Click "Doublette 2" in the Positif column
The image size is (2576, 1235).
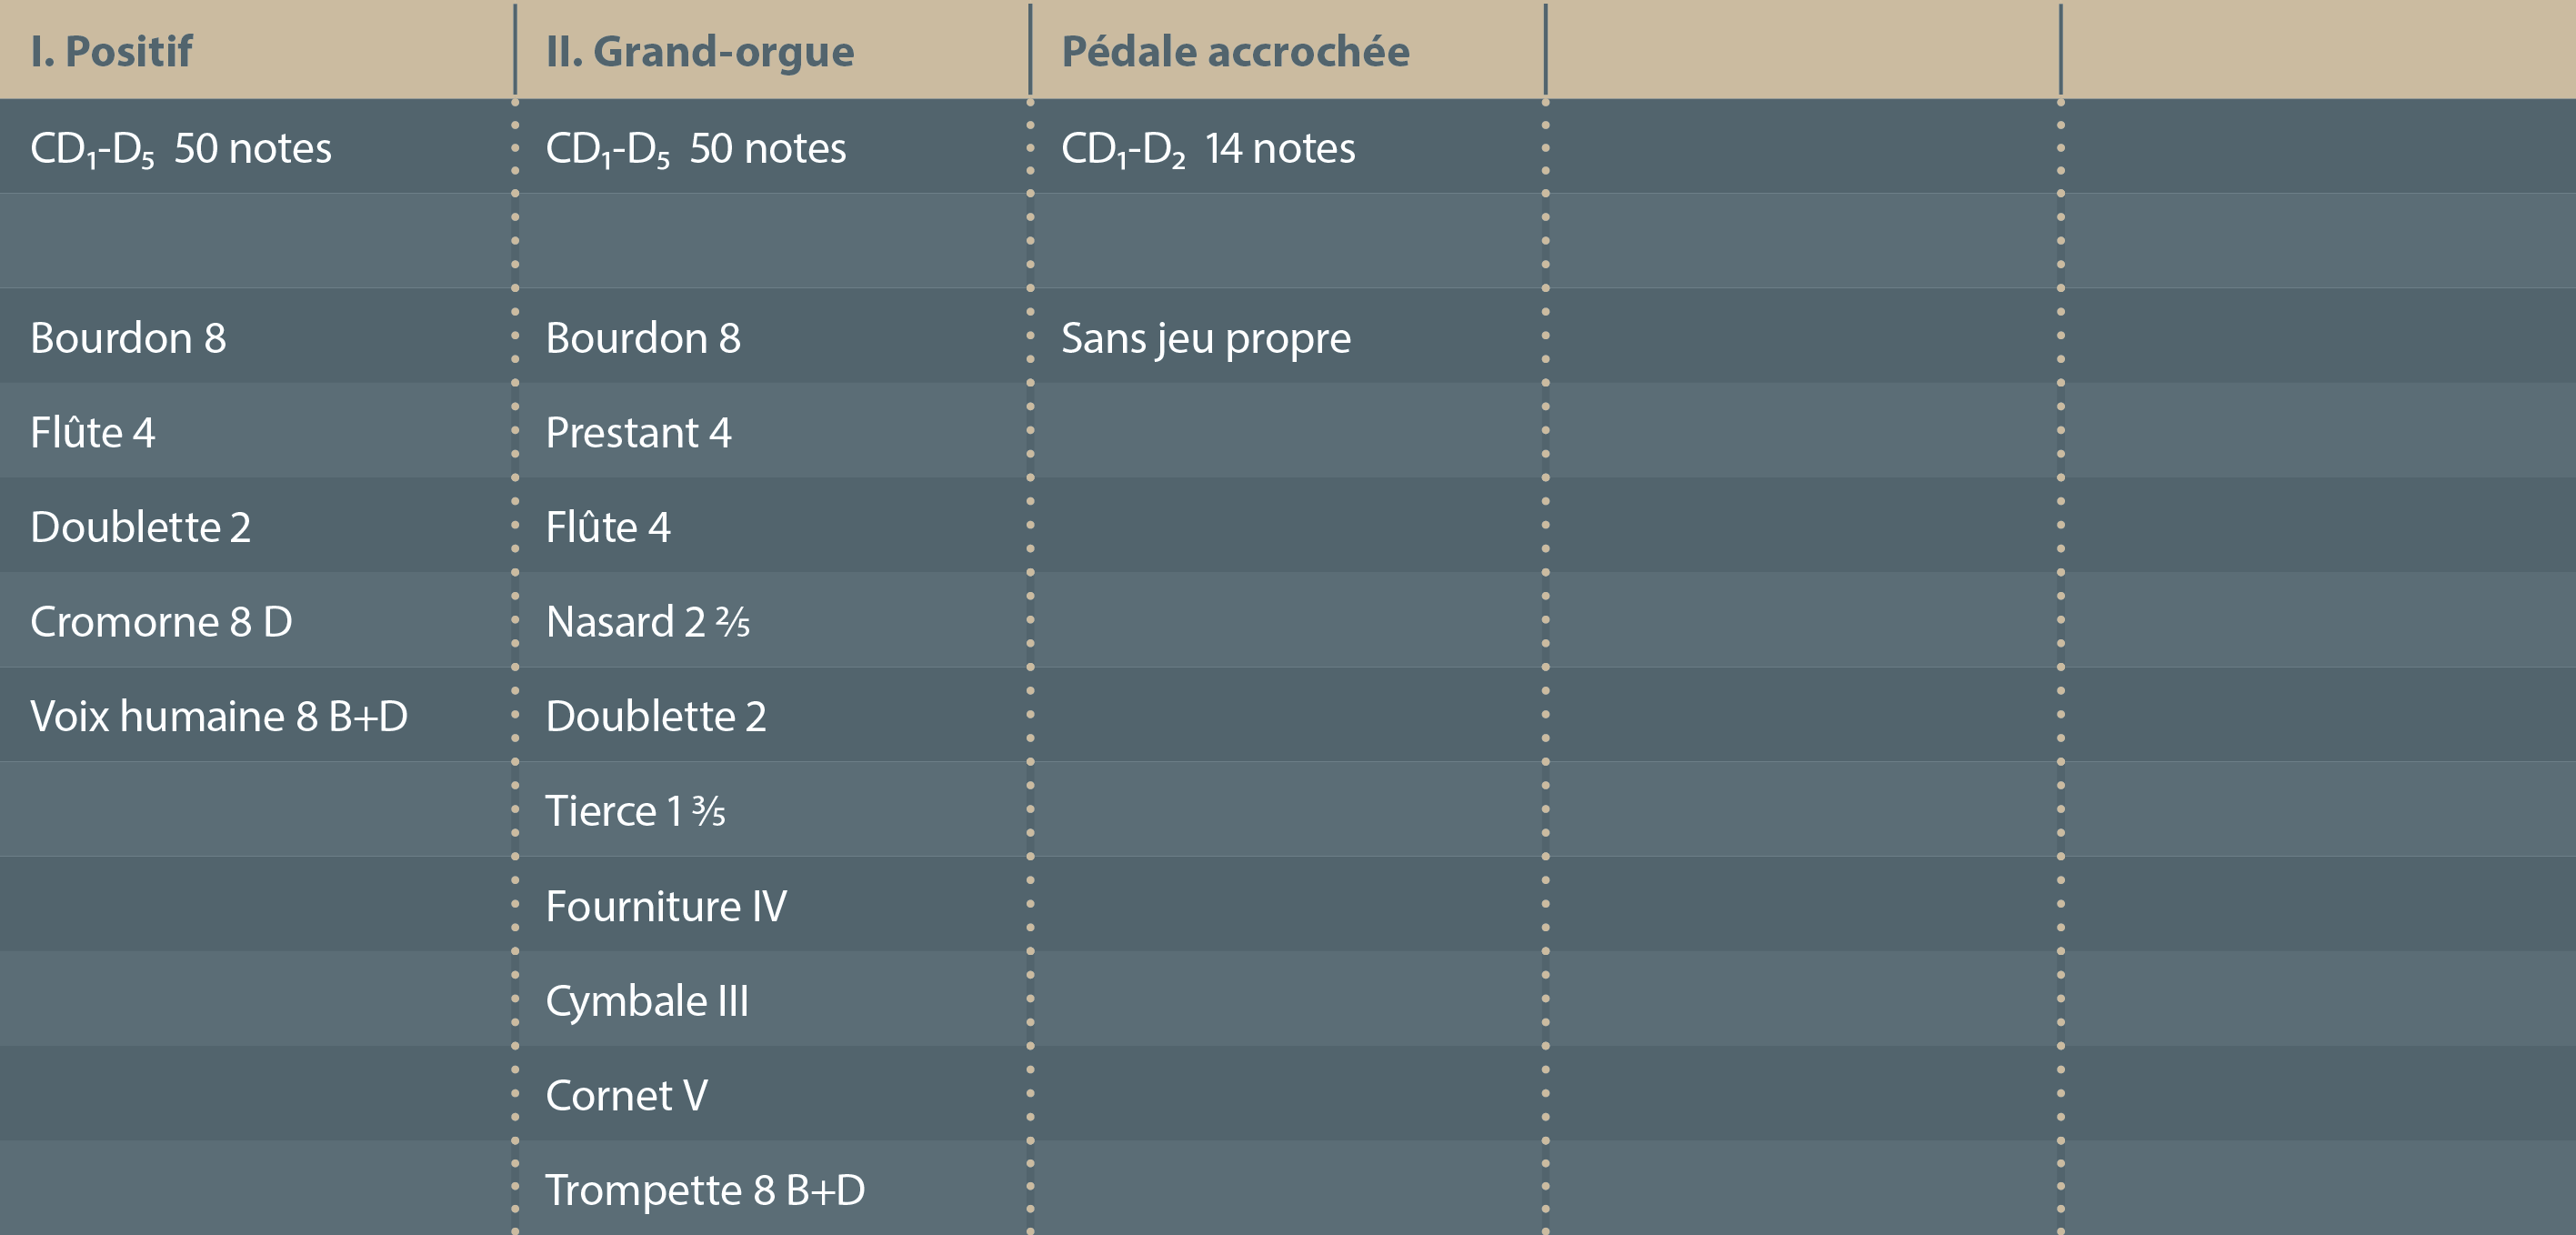140,528
